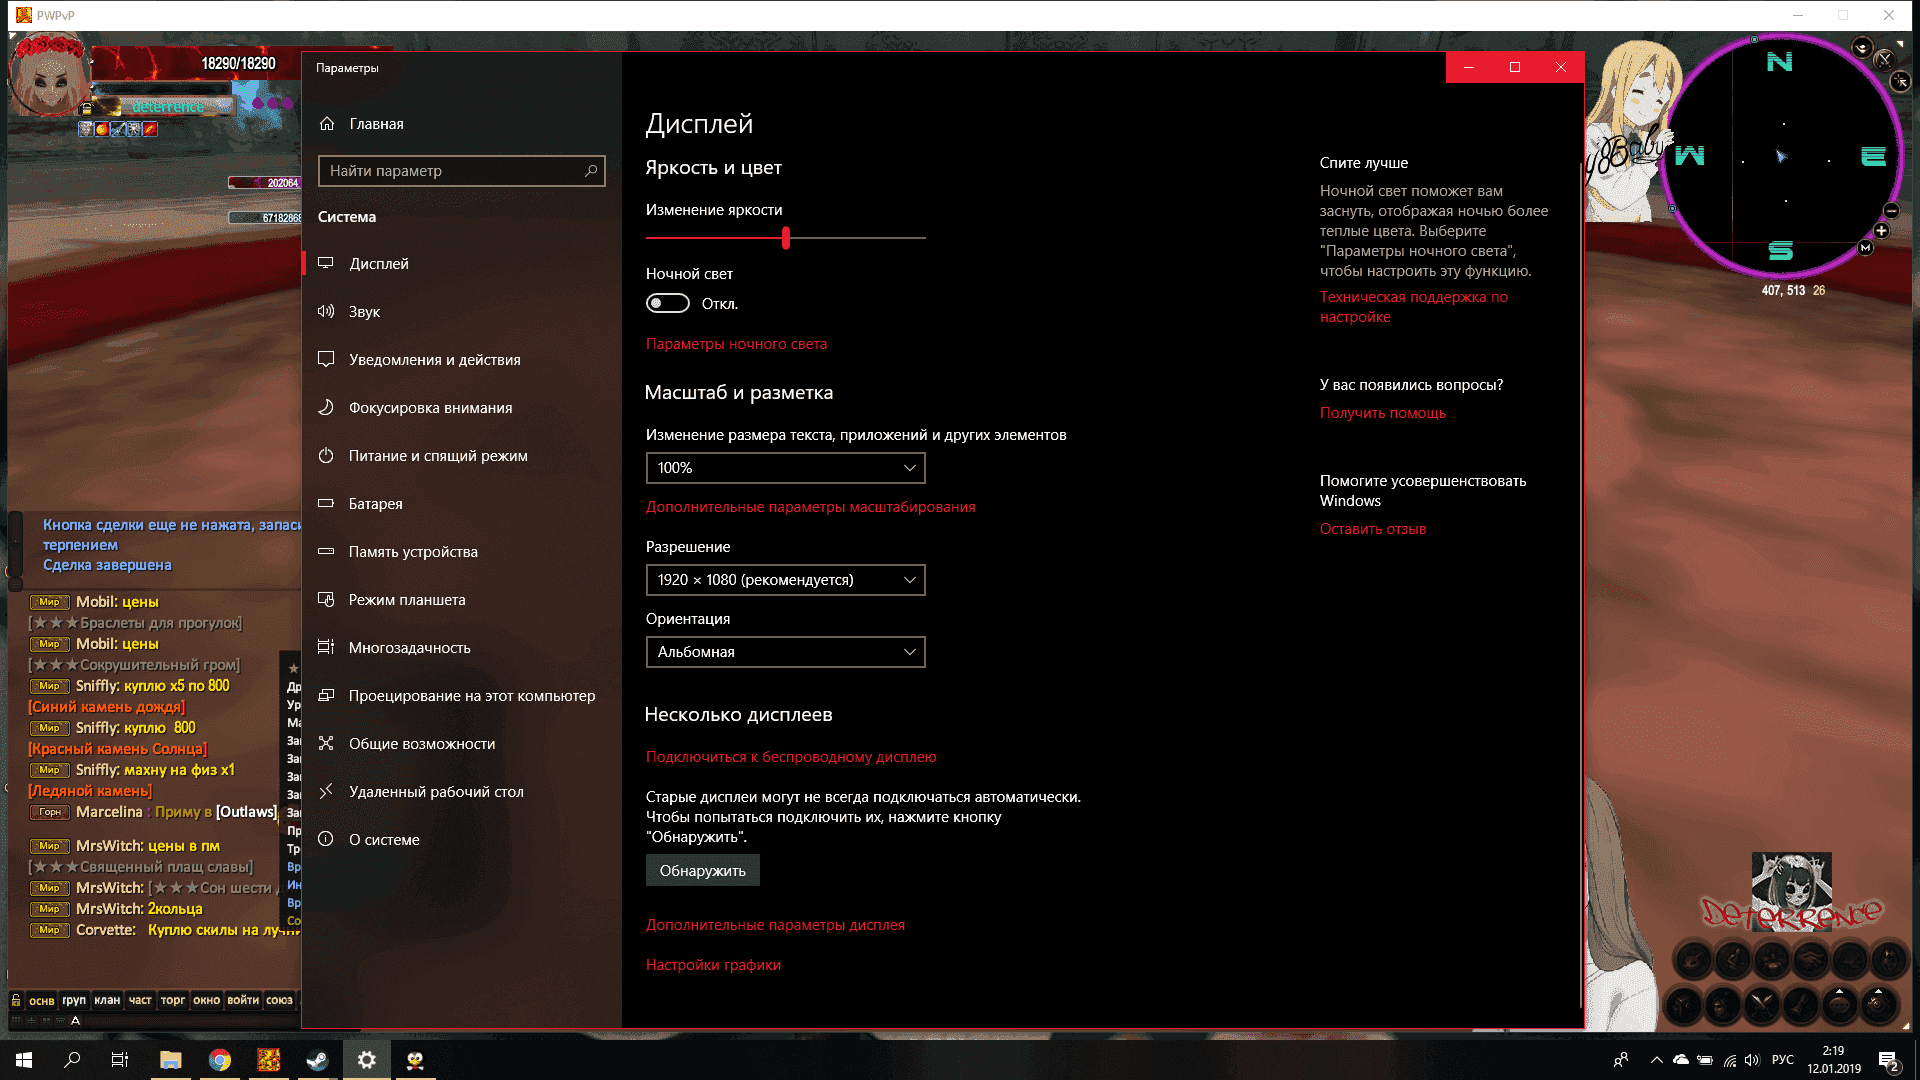Screen dimensions: 1920x1080
Task: Expand the 100% scale dropdown
Action: pyautogui.click(x=785, y=468)
